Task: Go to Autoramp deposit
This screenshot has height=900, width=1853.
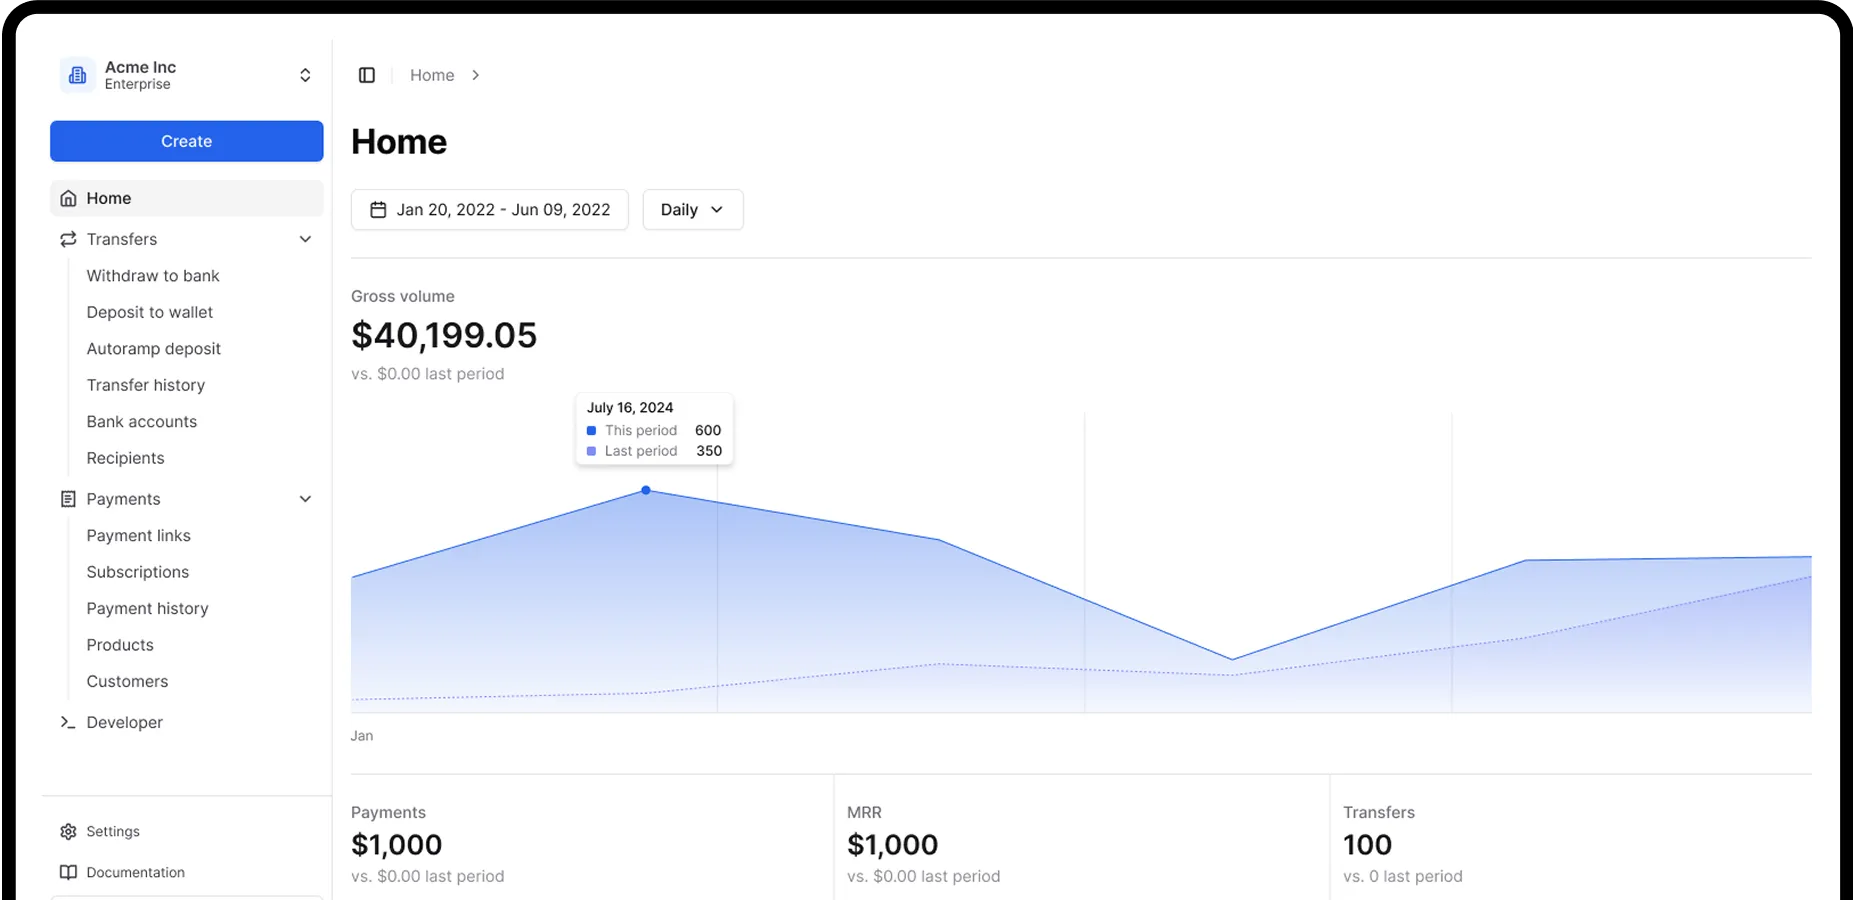Action: coord(154,349)
